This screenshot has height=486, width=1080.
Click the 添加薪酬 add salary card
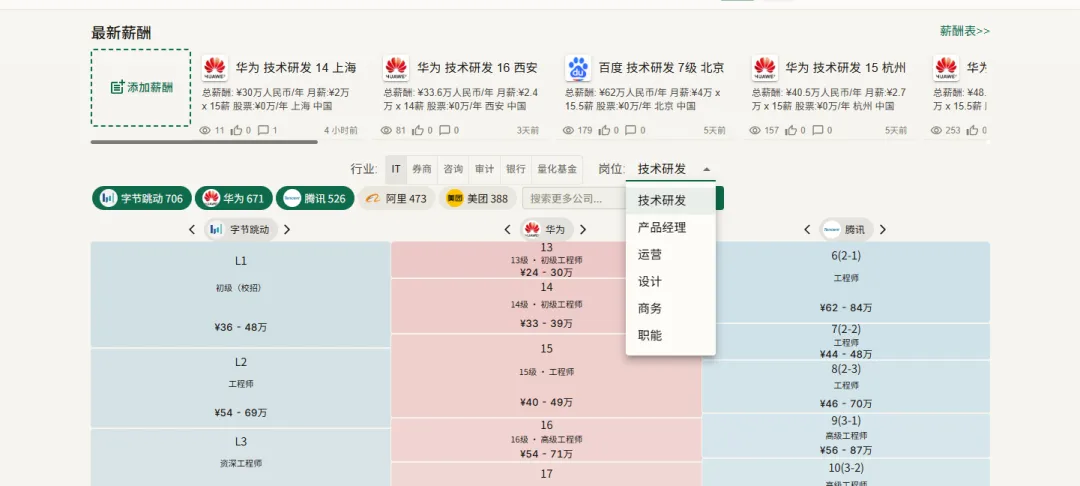pyautogui.click(x=141, y=87)
